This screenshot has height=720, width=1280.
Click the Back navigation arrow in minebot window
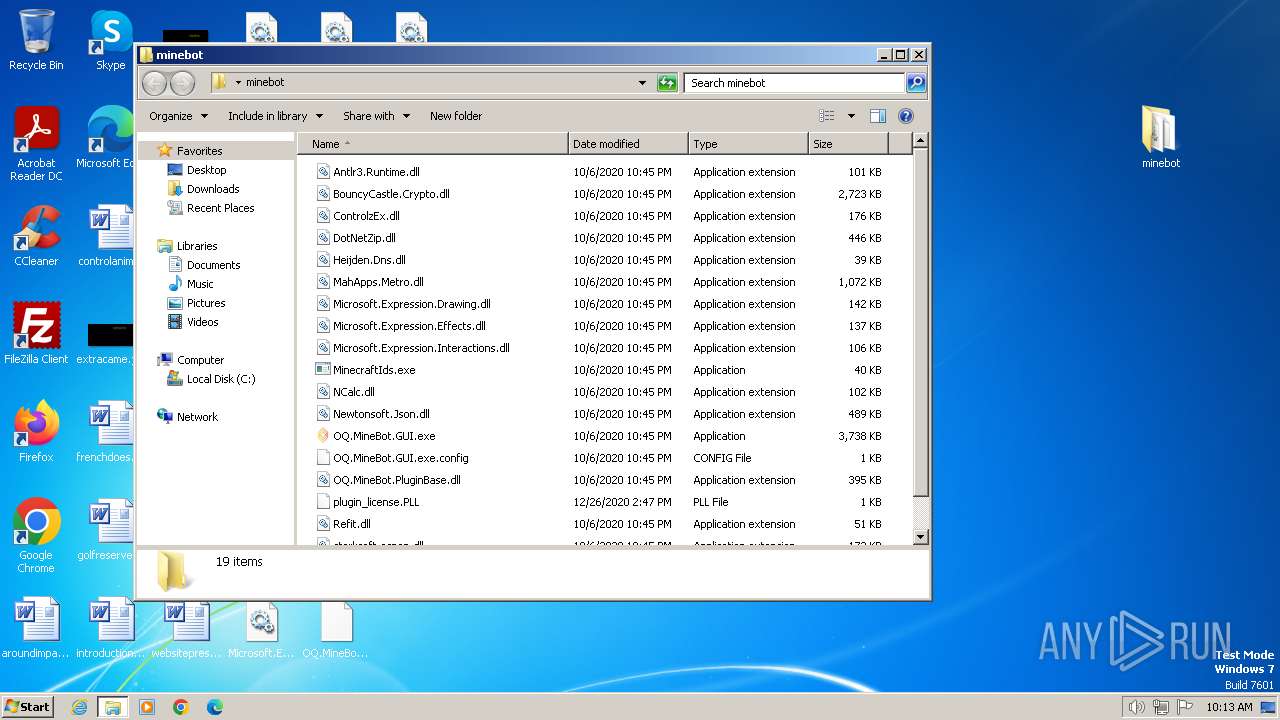[x=154, y=83]
